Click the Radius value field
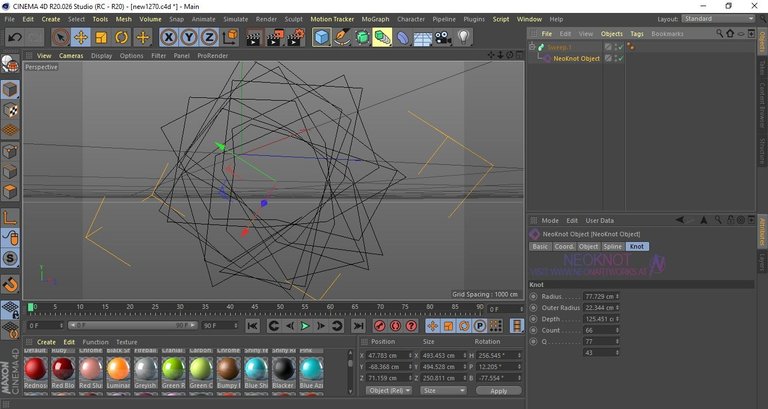This screenshot has height=409, width=768. 599,296
